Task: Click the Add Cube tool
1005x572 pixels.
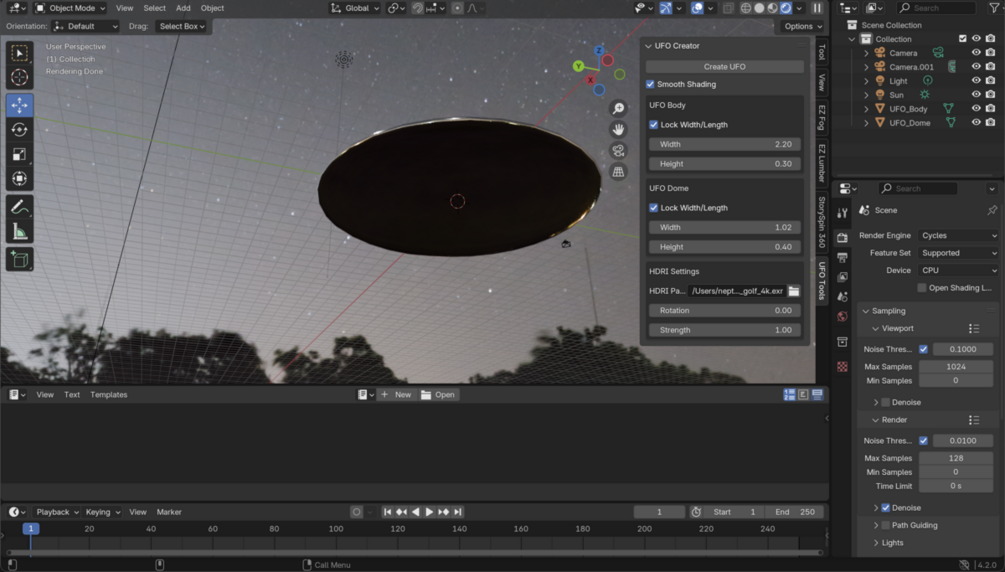Action: click(19, 259)
